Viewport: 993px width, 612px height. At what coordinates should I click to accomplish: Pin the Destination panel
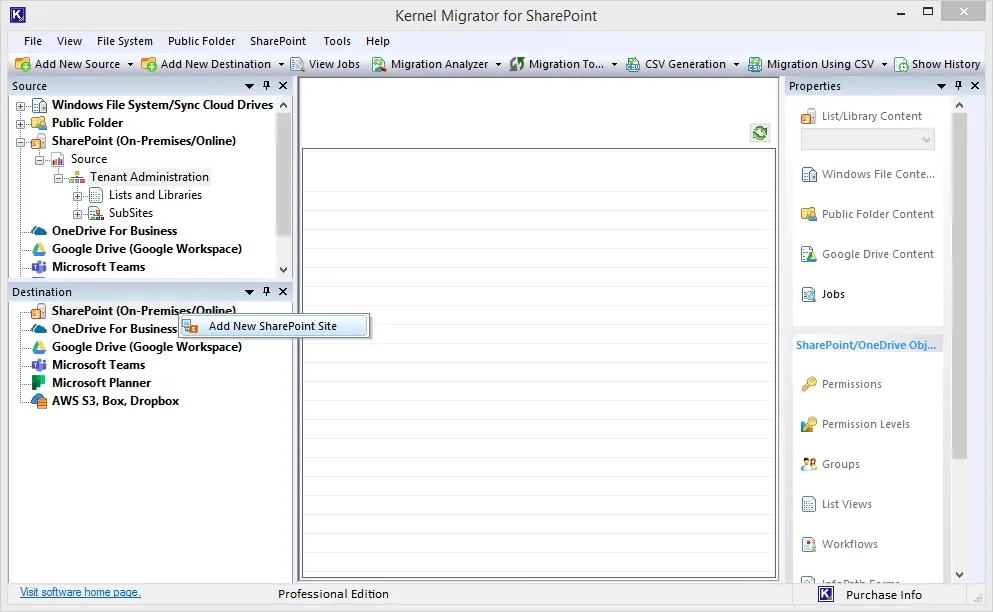tap(267, 291)
